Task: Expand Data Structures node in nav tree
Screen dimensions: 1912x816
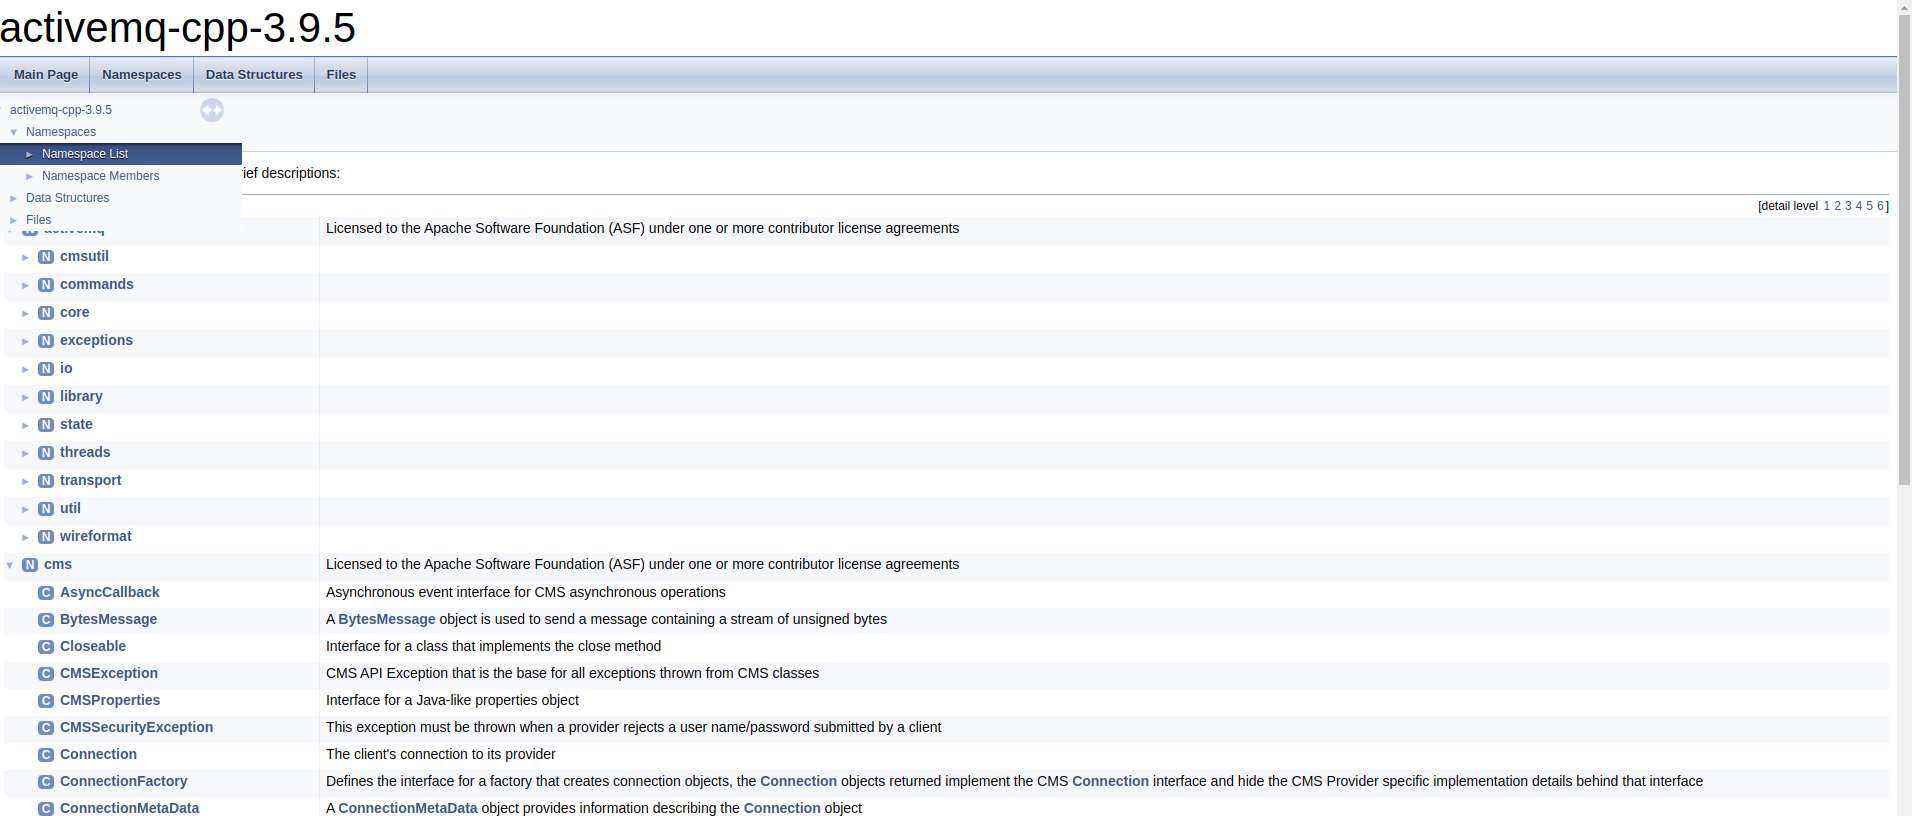Action: 13,198
